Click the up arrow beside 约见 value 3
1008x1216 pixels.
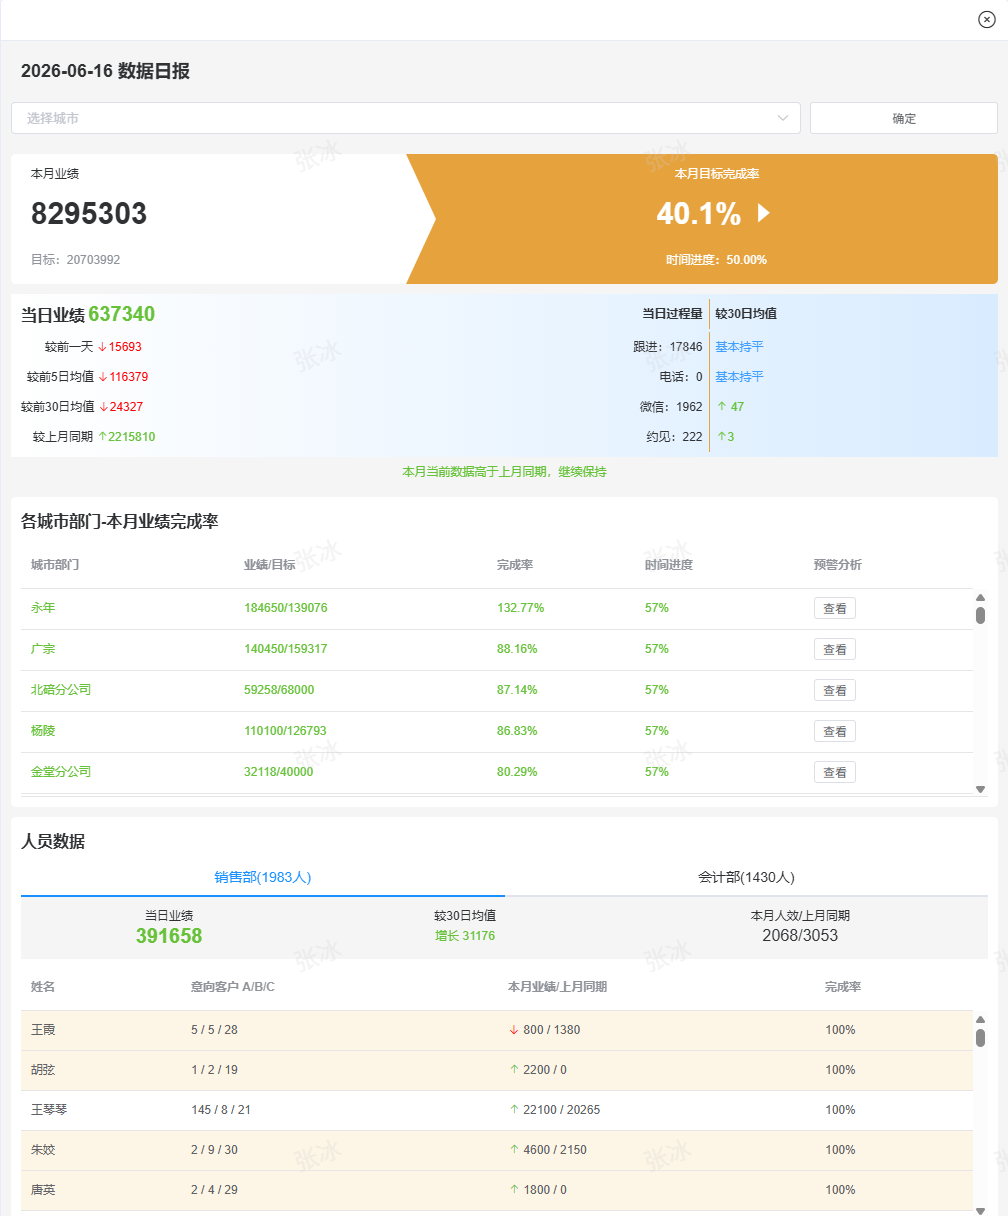tap(721, 437)
